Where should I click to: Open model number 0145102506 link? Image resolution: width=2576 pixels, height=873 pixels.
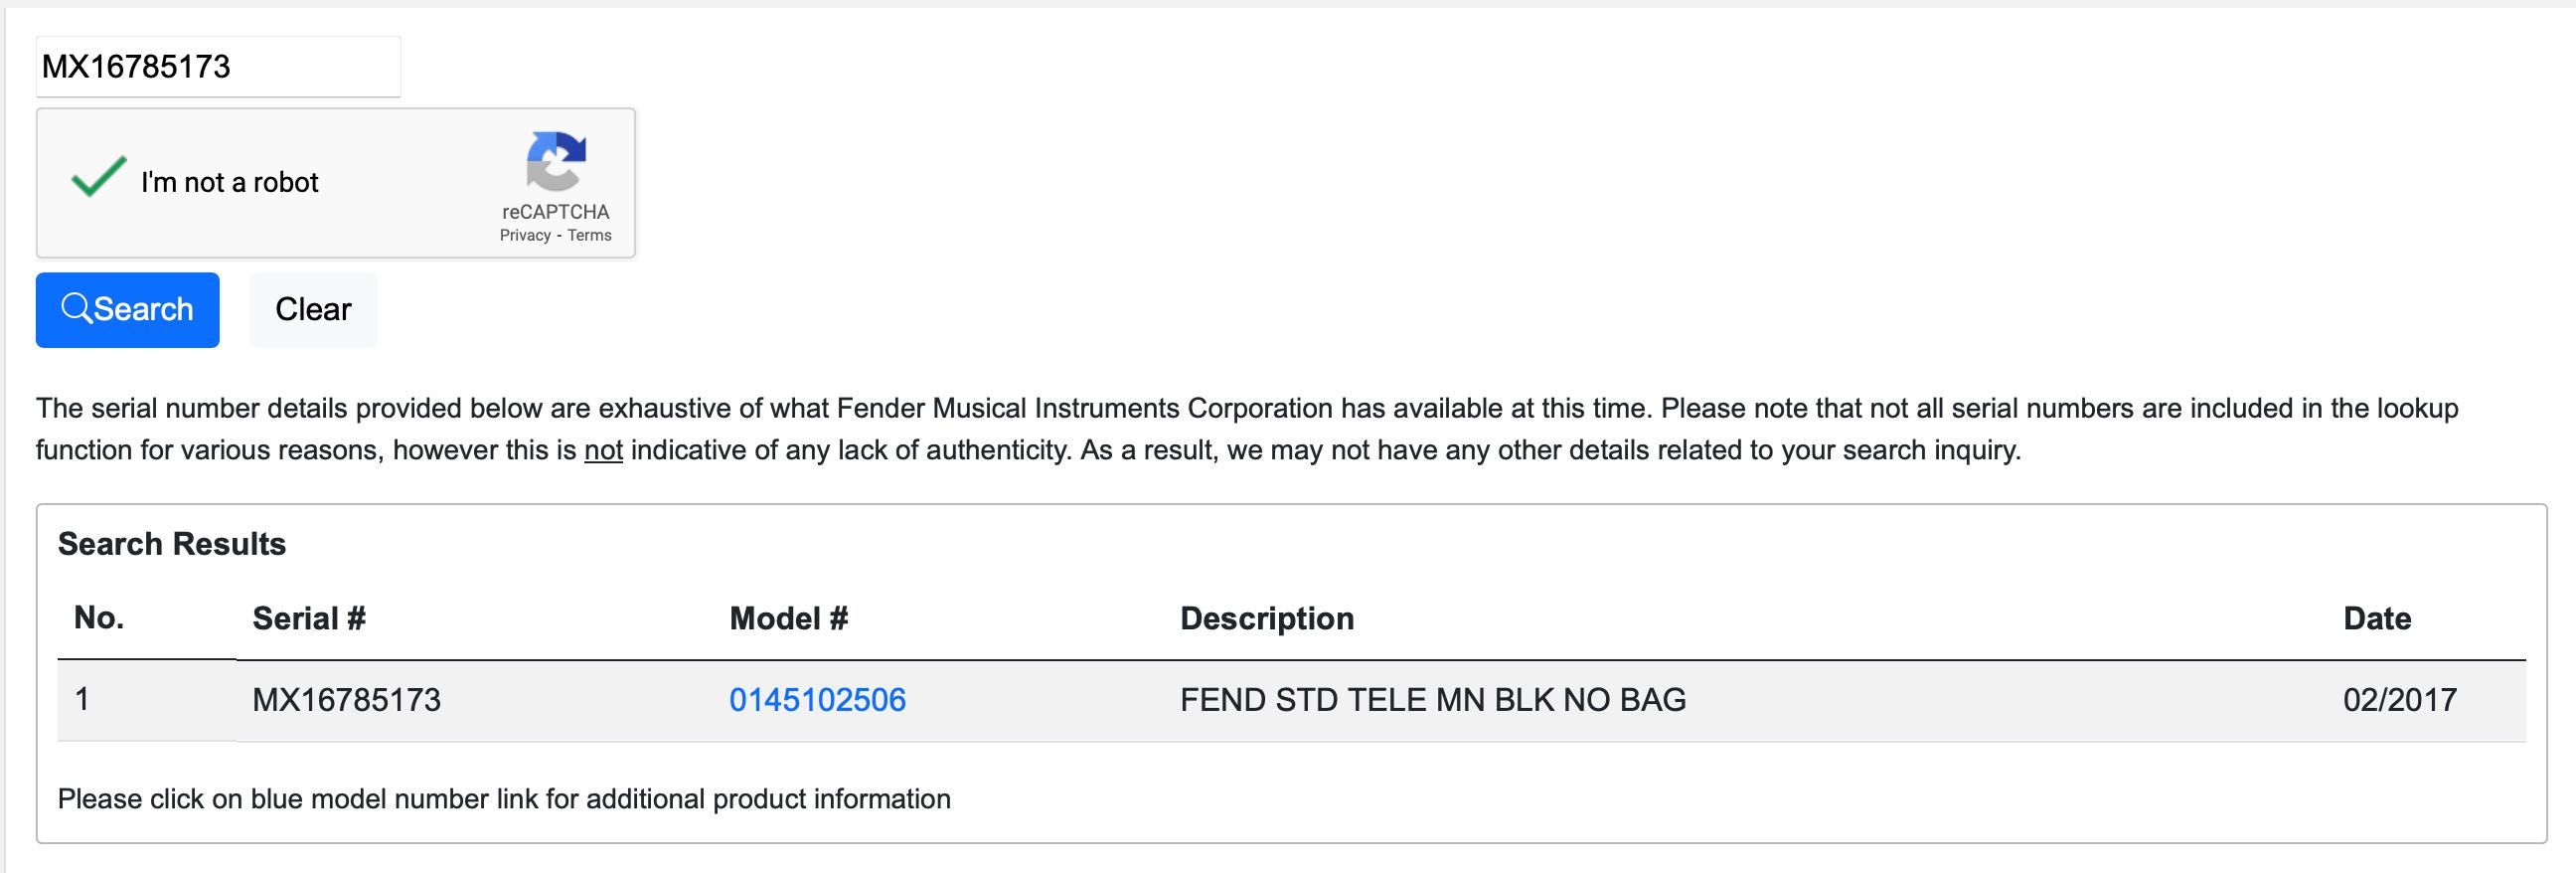(817, 700)
